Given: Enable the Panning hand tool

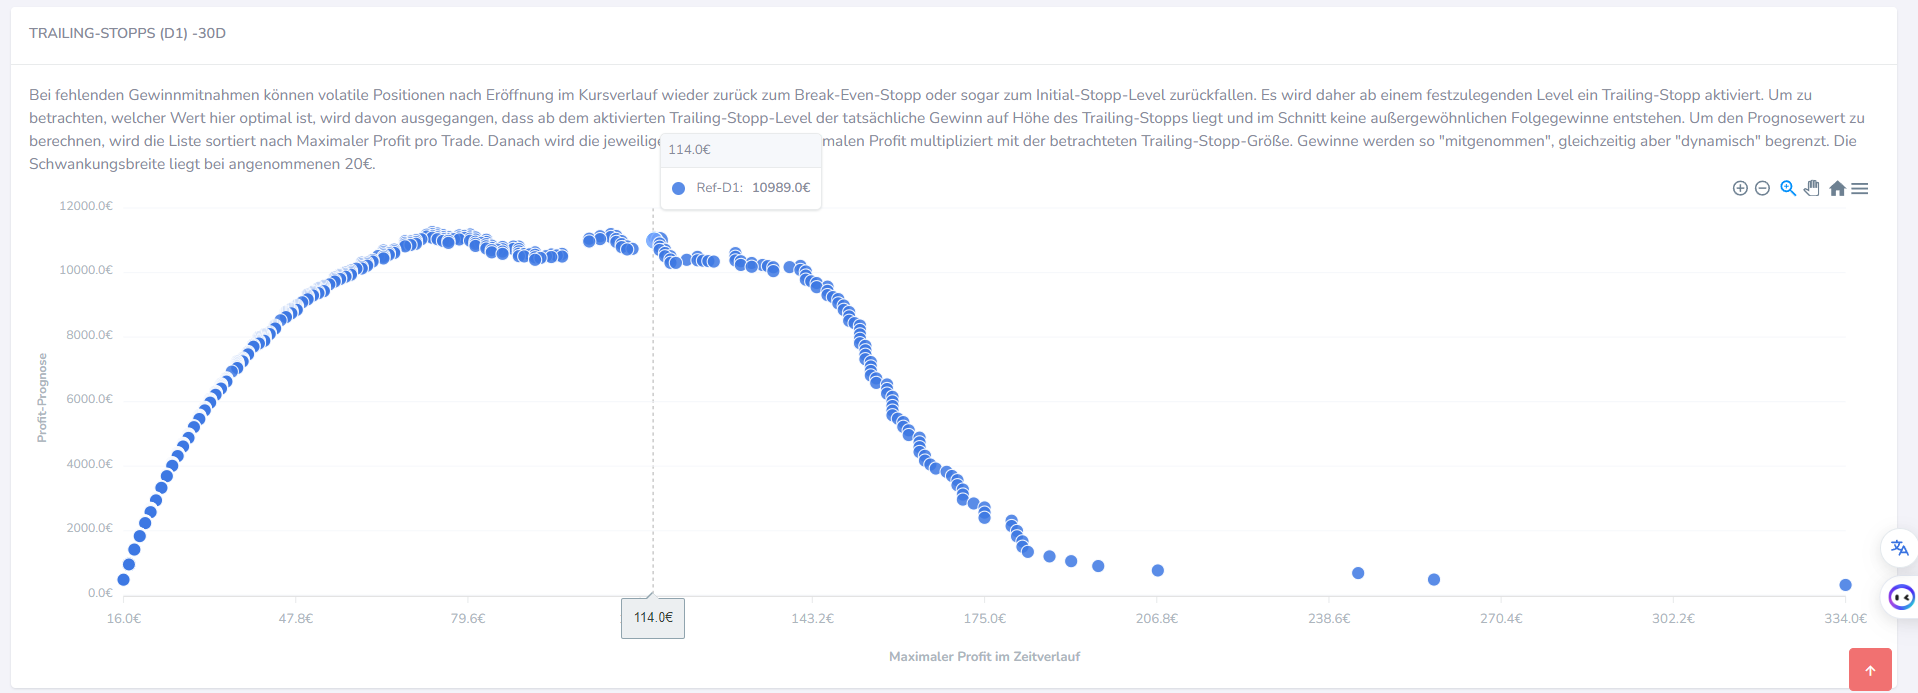Looking at the screenshot, I should click(1812, 188).
